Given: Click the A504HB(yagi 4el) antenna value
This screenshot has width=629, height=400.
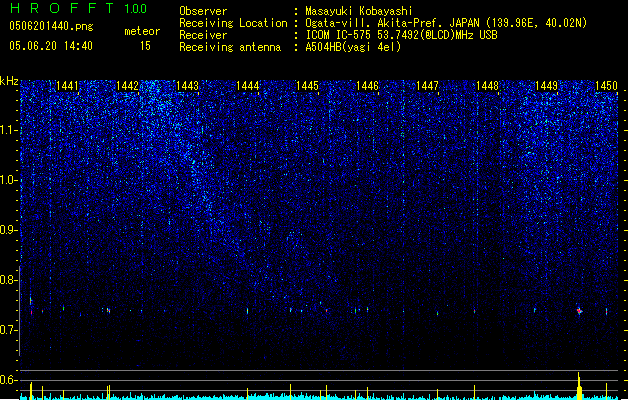Looking at the screenshot, I should coord(353,47).
